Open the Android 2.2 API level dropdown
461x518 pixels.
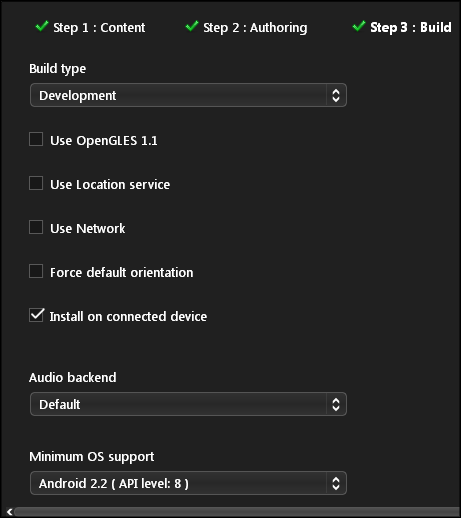tap(188, 483)
